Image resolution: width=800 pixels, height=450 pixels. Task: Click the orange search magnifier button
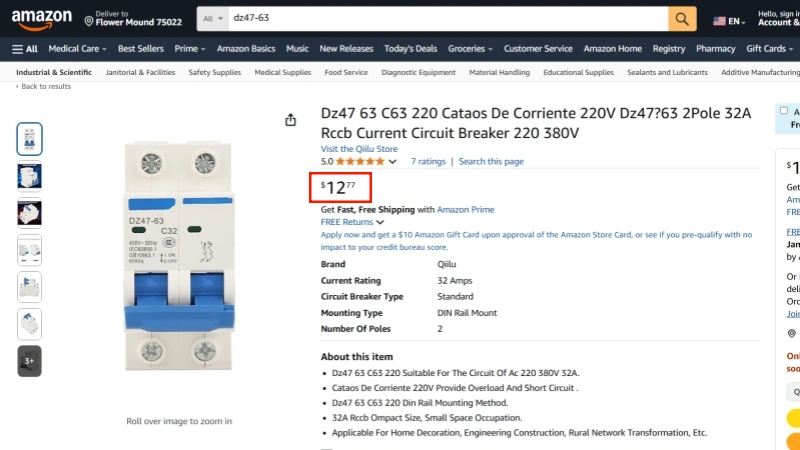683,19
